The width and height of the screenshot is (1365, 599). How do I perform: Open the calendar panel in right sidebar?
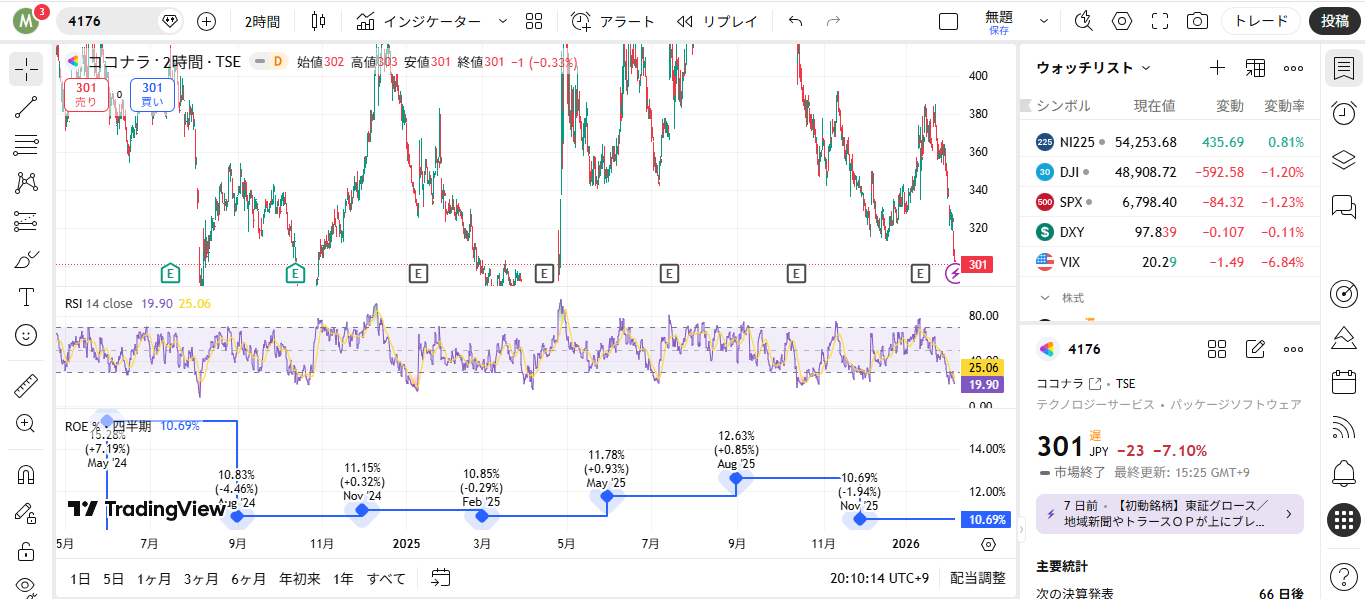pos(1344,381)
